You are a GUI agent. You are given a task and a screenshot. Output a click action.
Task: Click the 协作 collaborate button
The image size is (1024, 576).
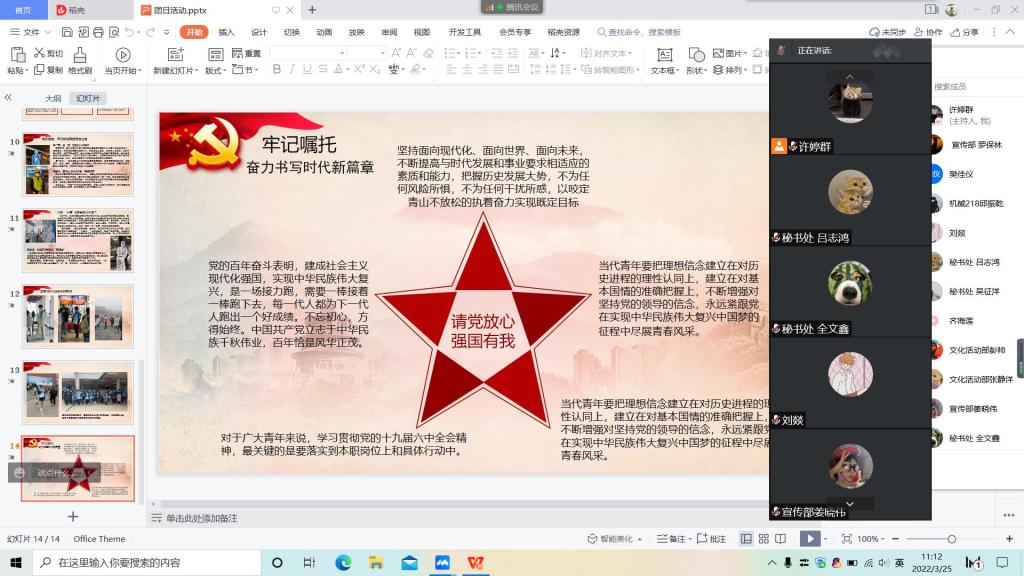pos(929,32)
